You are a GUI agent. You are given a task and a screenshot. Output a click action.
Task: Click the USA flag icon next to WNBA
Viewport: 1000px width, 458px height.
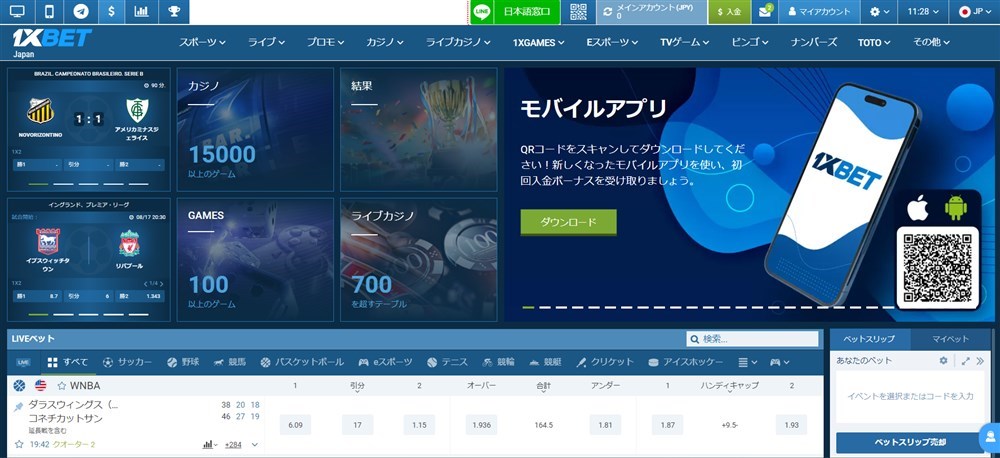pyautogui.click(x=41, y=385)
